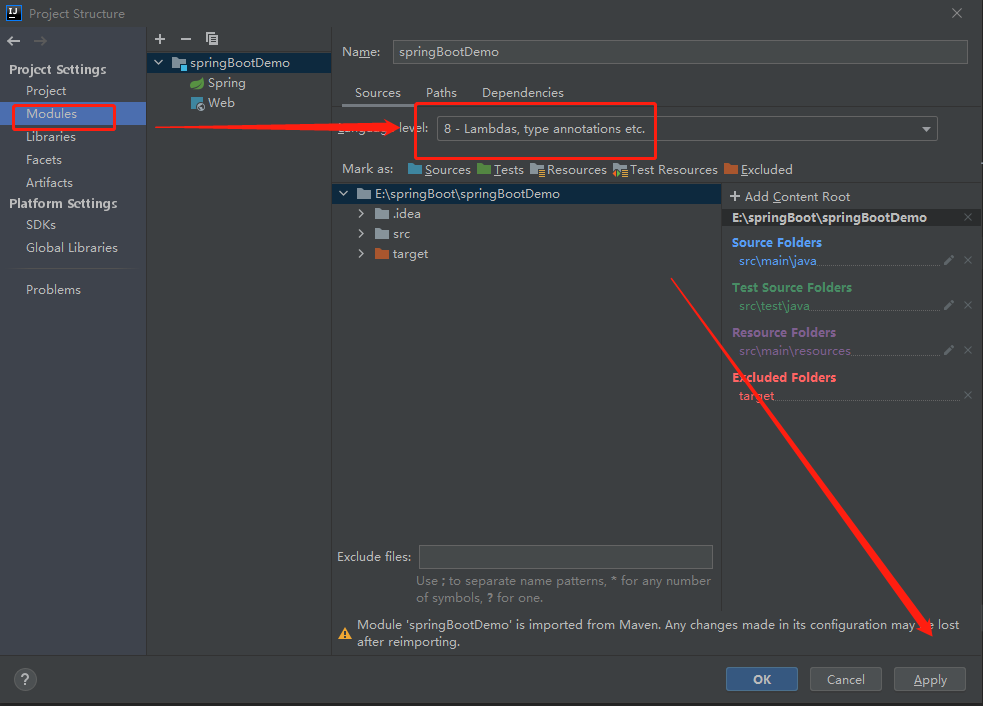Open Facets settings
The image size is (983, 706).
44,160
